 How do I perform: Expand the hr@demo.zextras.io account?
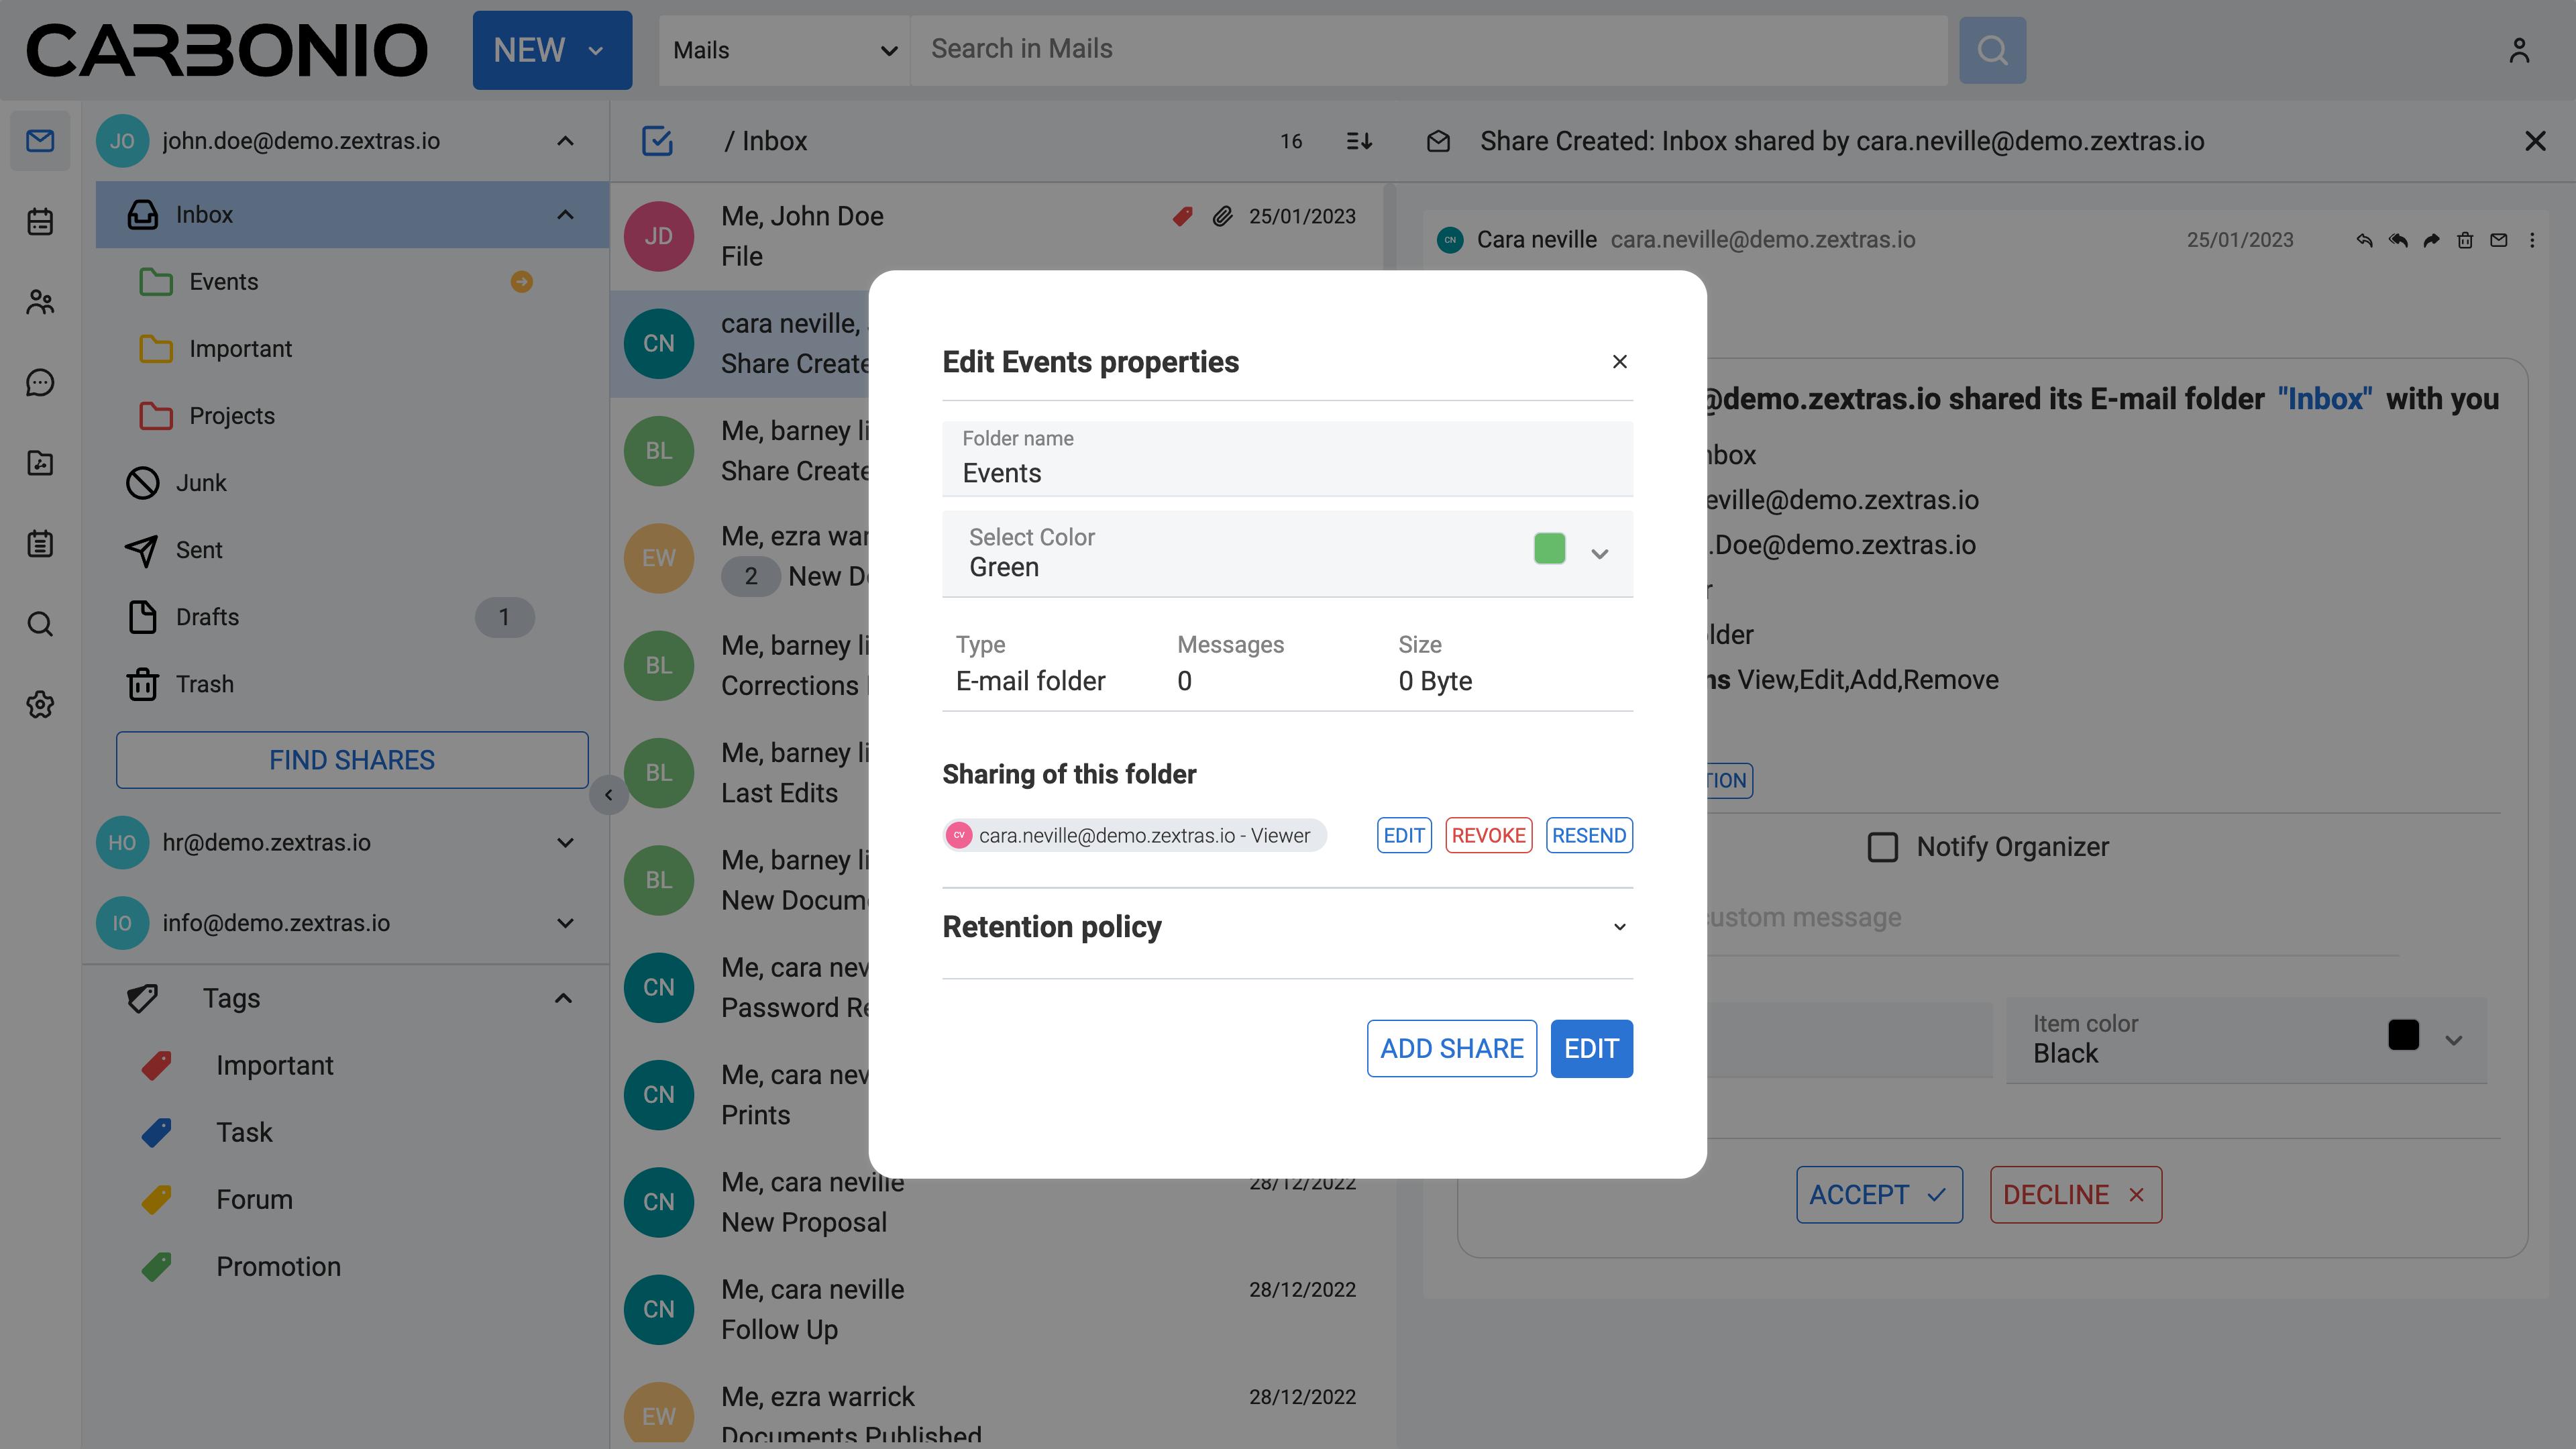565,842
